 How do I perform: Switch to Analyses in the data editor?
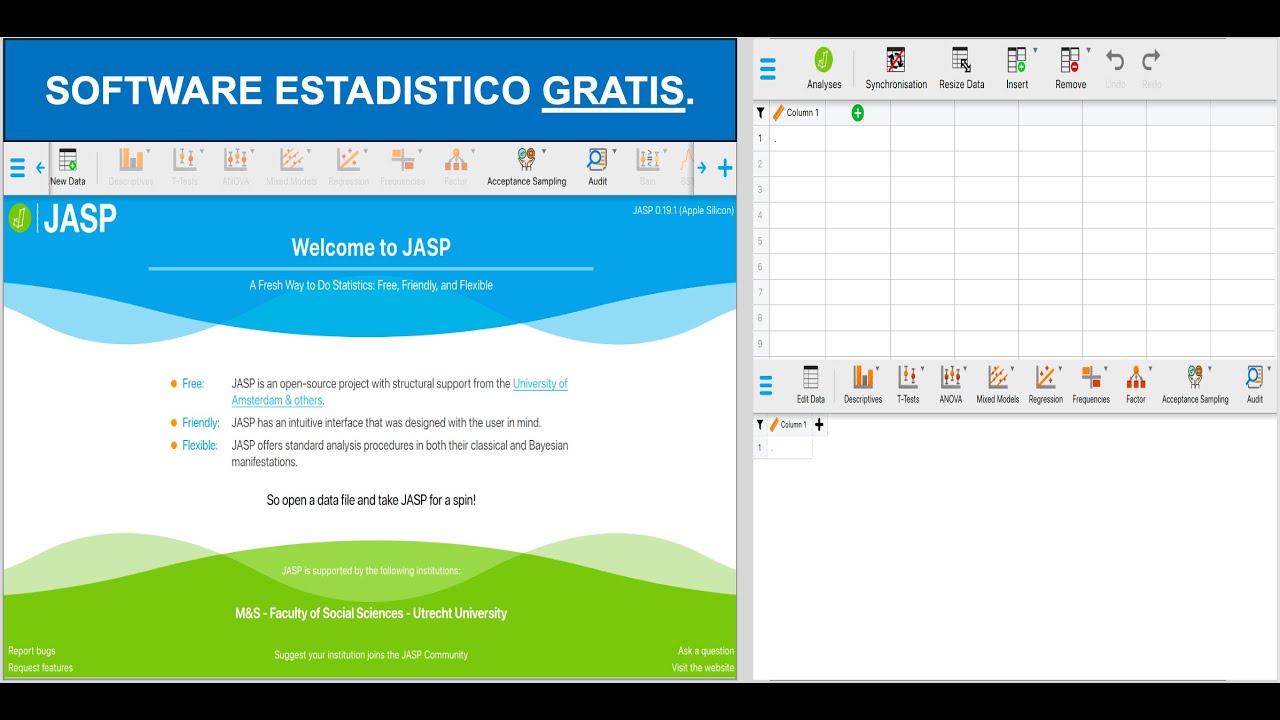click(x=824, y=68)
